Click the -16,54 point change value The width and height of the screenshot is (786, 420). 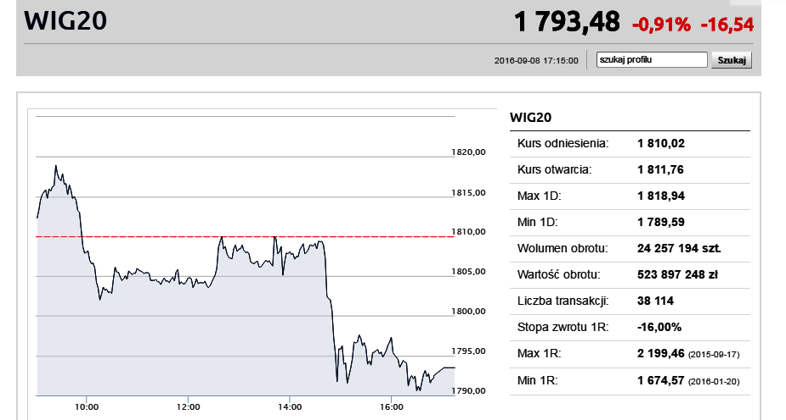pos(727,25)
